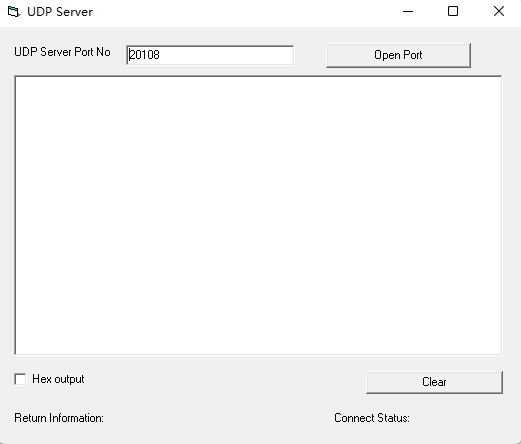Focus the UDP Server Port No input field
Viewport: 521px width, 444px height.
pyautogui.click(x=210, y=55)
